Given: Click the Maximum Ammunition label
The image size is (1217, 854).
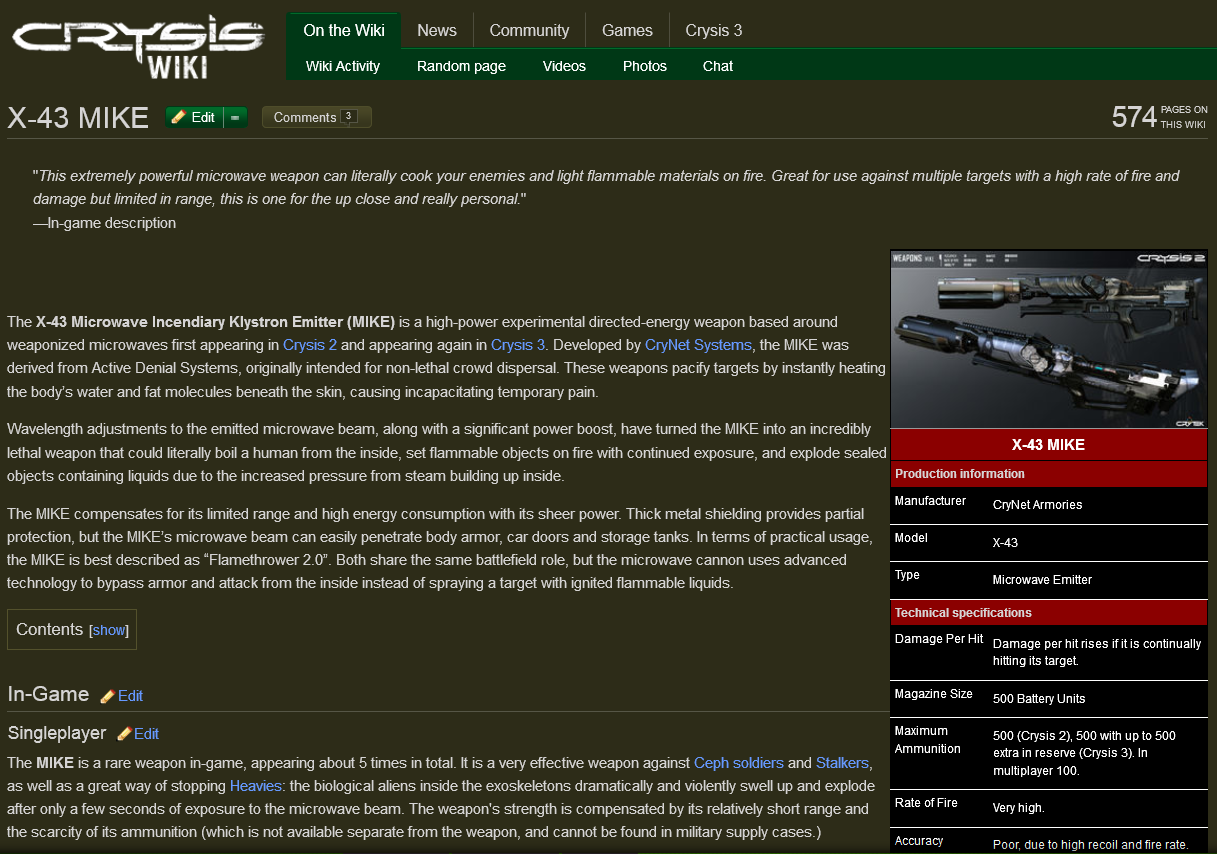Looking at the screenshot, I should pyautogui.click(x=928, y=740).
